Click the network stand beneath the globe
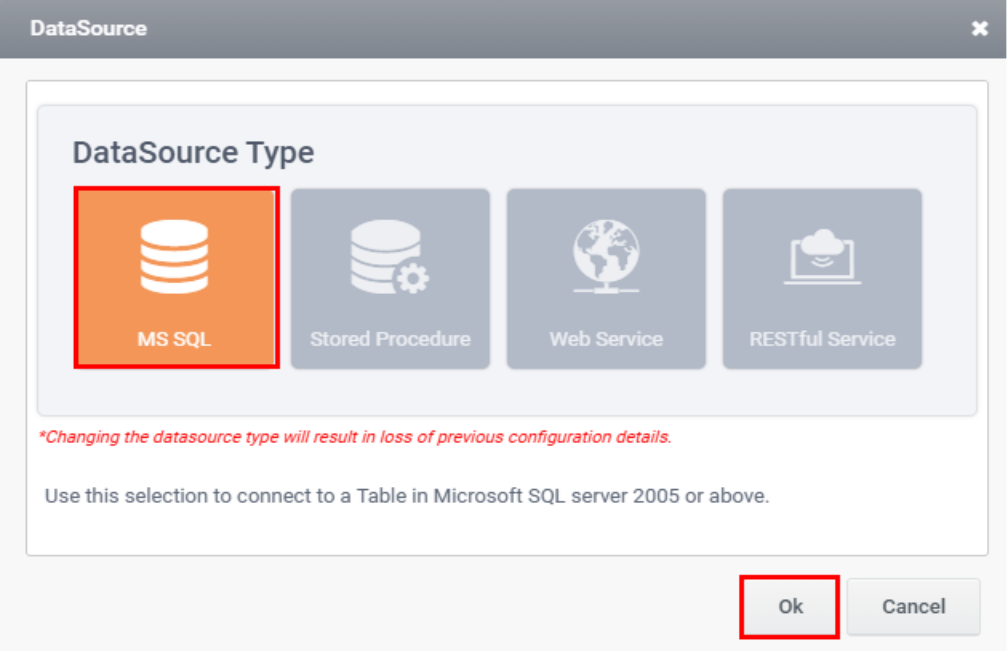 pyautogui.click(x=606, y=287)
